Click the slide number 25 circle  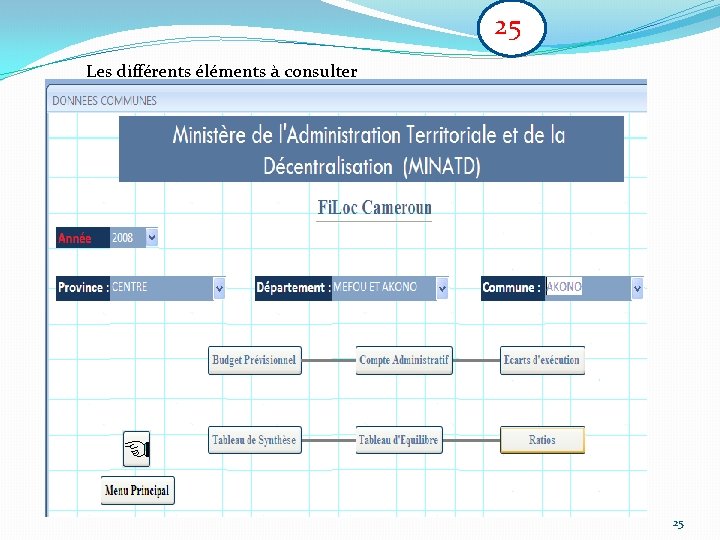coord(512,28)
